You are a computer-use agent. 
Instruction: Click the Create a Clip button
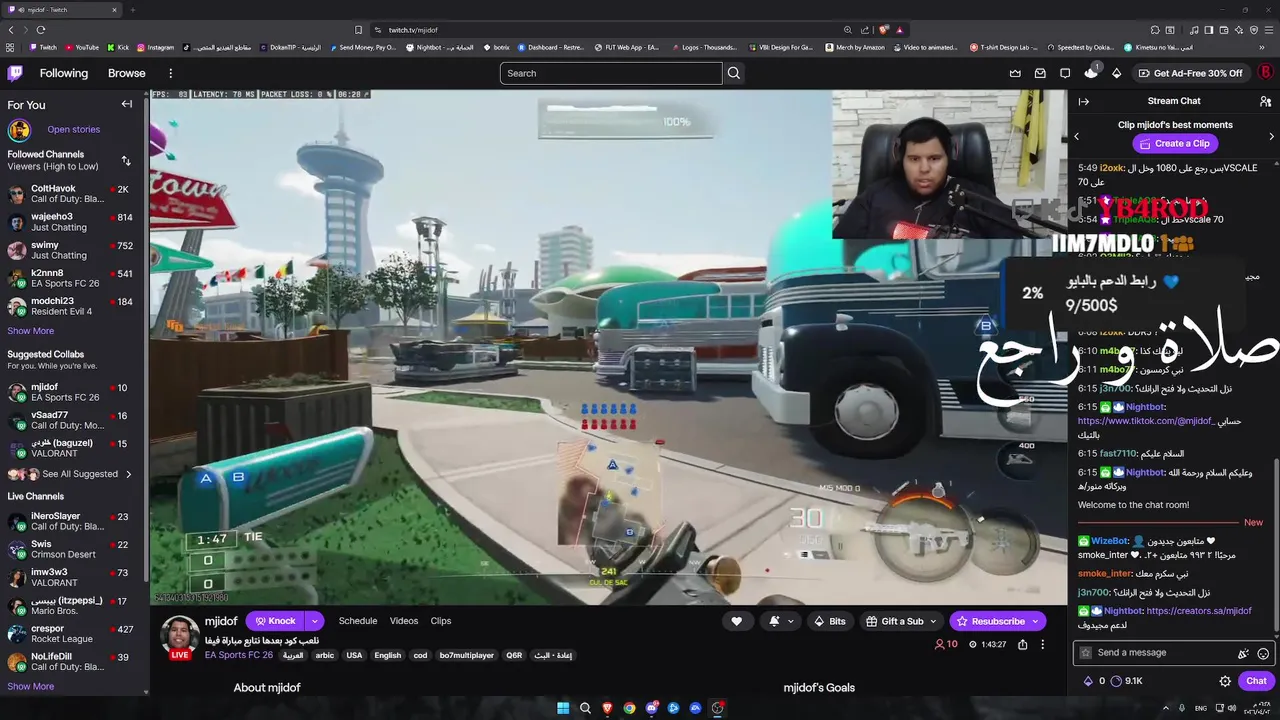1175,143
